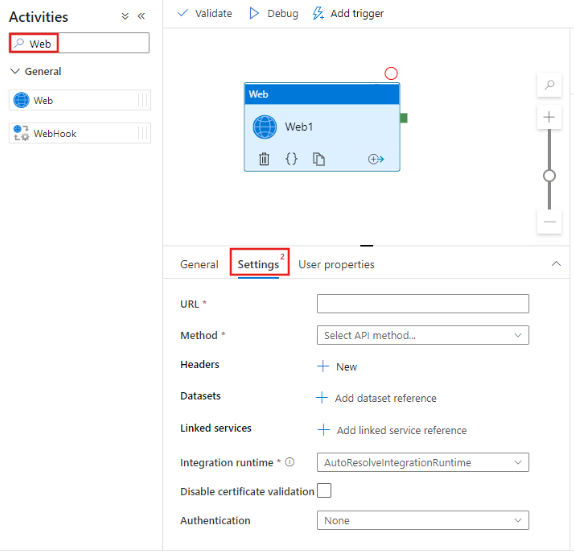
Task: Click the WebHook activity label
Action: [x=55, y=134]
